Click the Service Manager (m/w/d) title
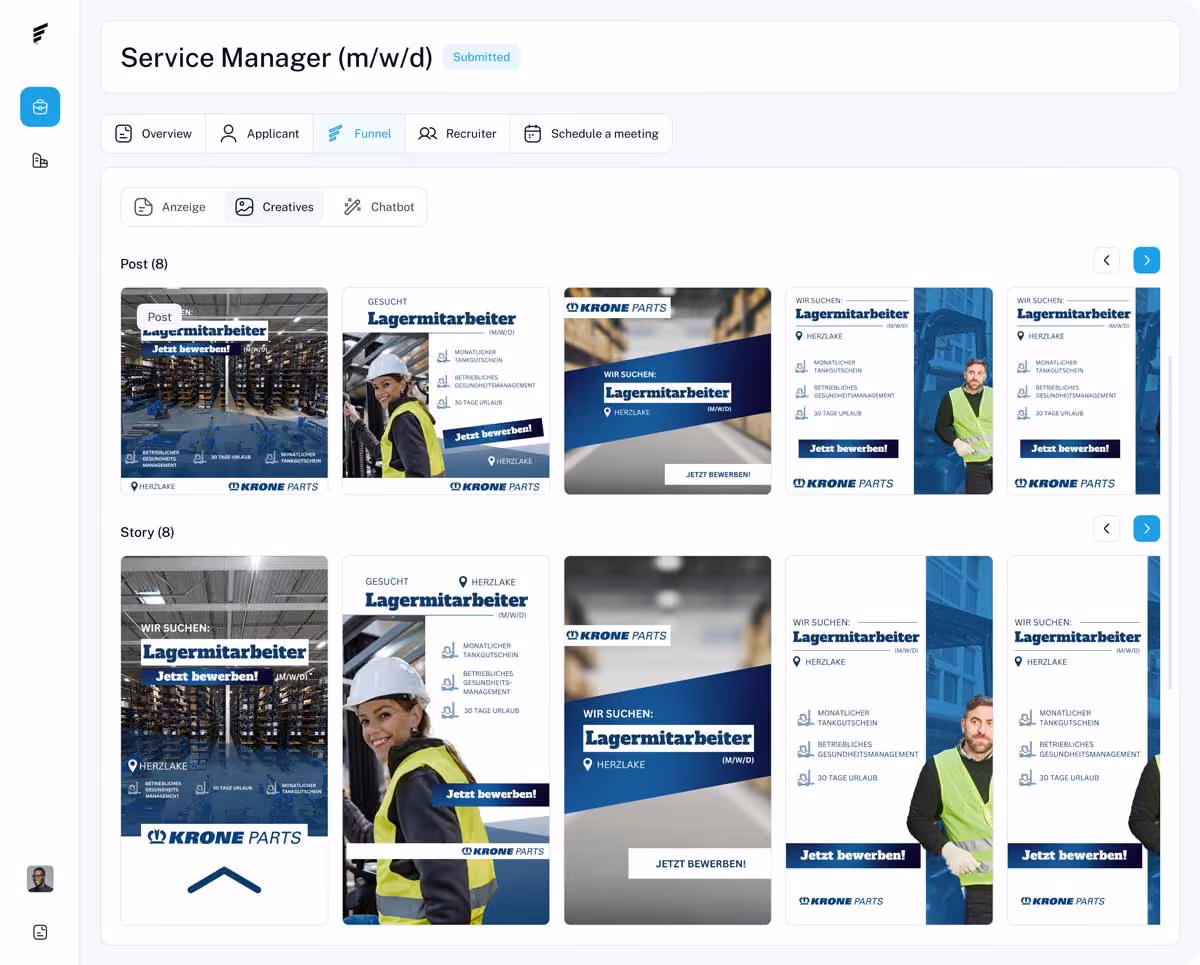This screenshot has height=965, width=1200. pos(276,57)
